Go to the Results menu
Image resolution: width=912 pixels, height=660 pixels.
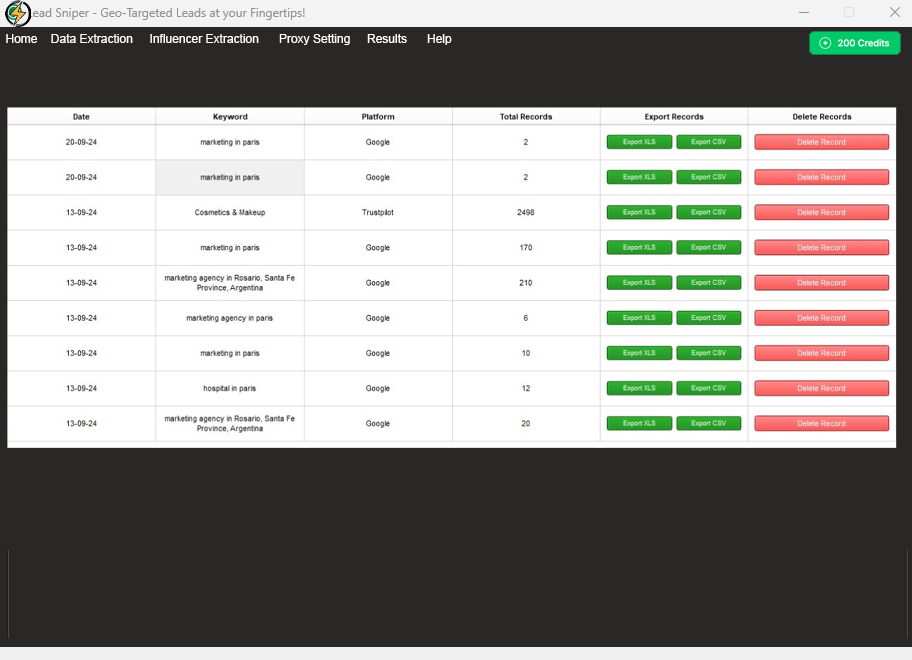[x=387, y=39]
